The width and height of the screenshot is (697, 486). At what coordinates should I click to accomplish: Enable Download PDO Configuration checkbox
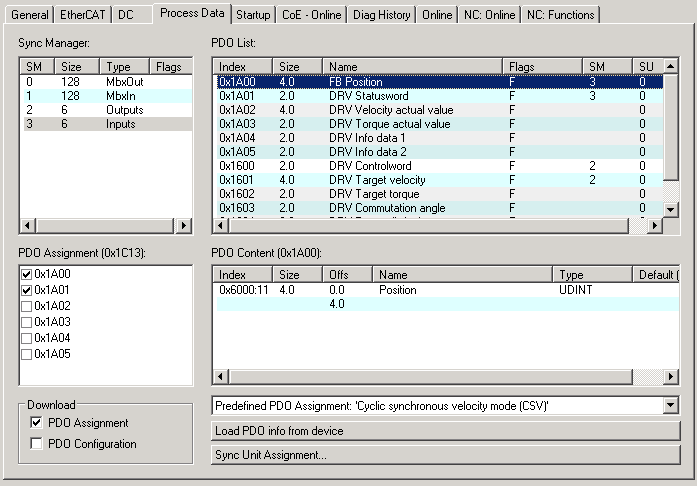coord(36,443)
